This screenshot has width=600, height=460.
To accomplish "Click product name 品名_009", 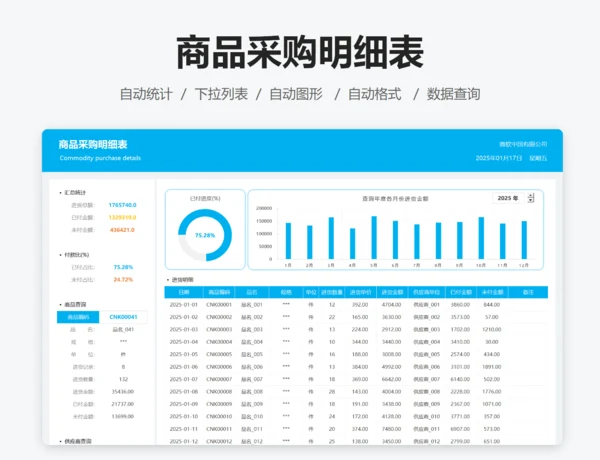I will pos(252,404).
